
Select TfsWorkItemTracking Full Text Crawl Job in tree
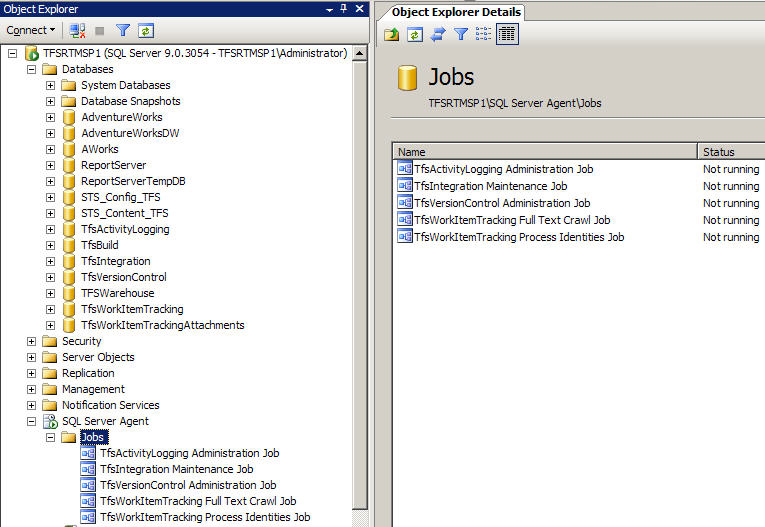point(198,501)
